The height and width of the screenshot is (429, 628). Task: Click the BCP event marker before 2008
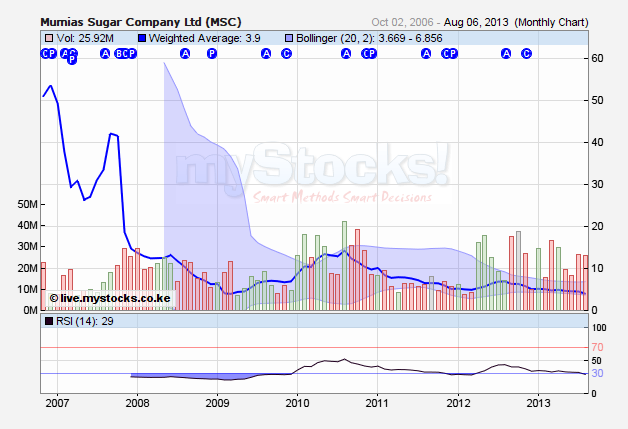(x=125, y=53)
